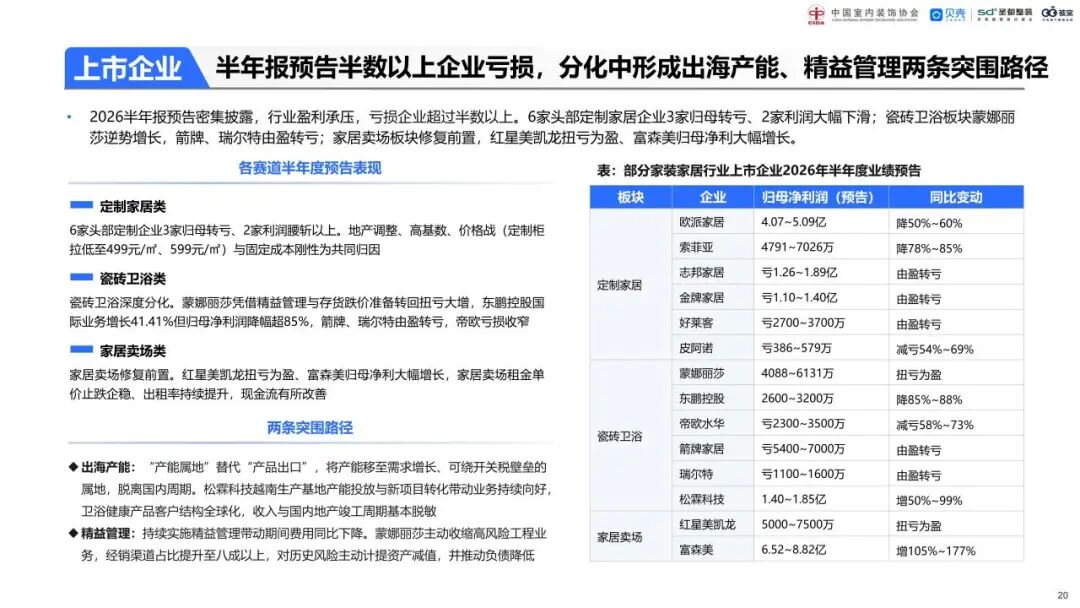Click the 两条突围路径 section heading
Viewport: 1080px width, 608px height.
(309, 428)
